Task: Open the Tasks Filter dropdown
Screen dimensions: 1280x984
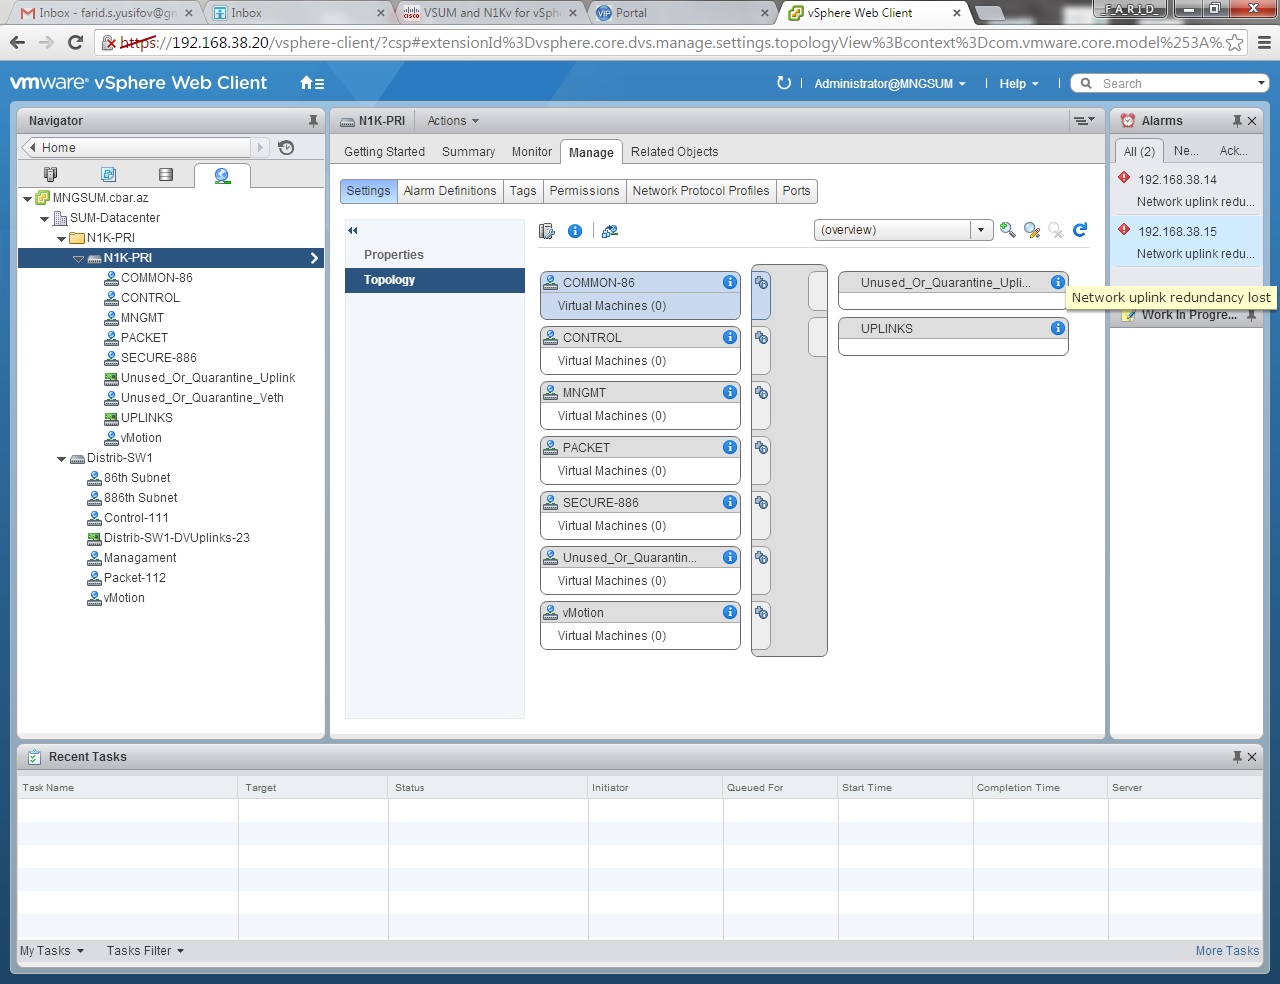Action: pos(146,951)
